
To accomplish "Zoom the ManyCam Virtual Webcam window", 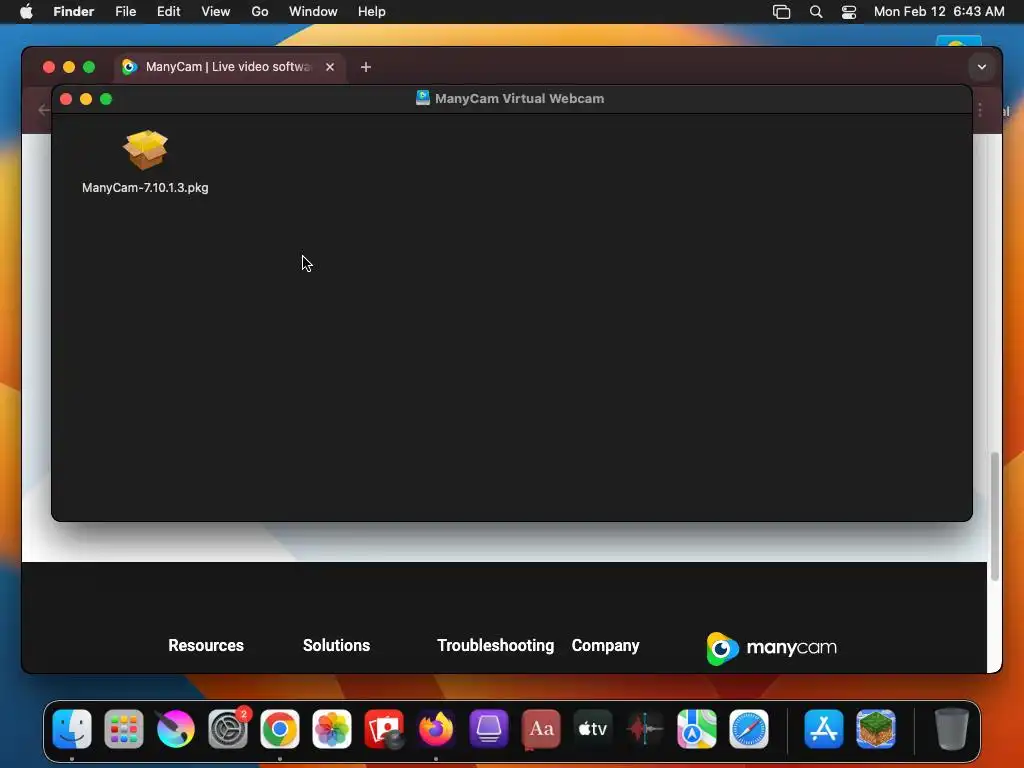I will (106, 99).
